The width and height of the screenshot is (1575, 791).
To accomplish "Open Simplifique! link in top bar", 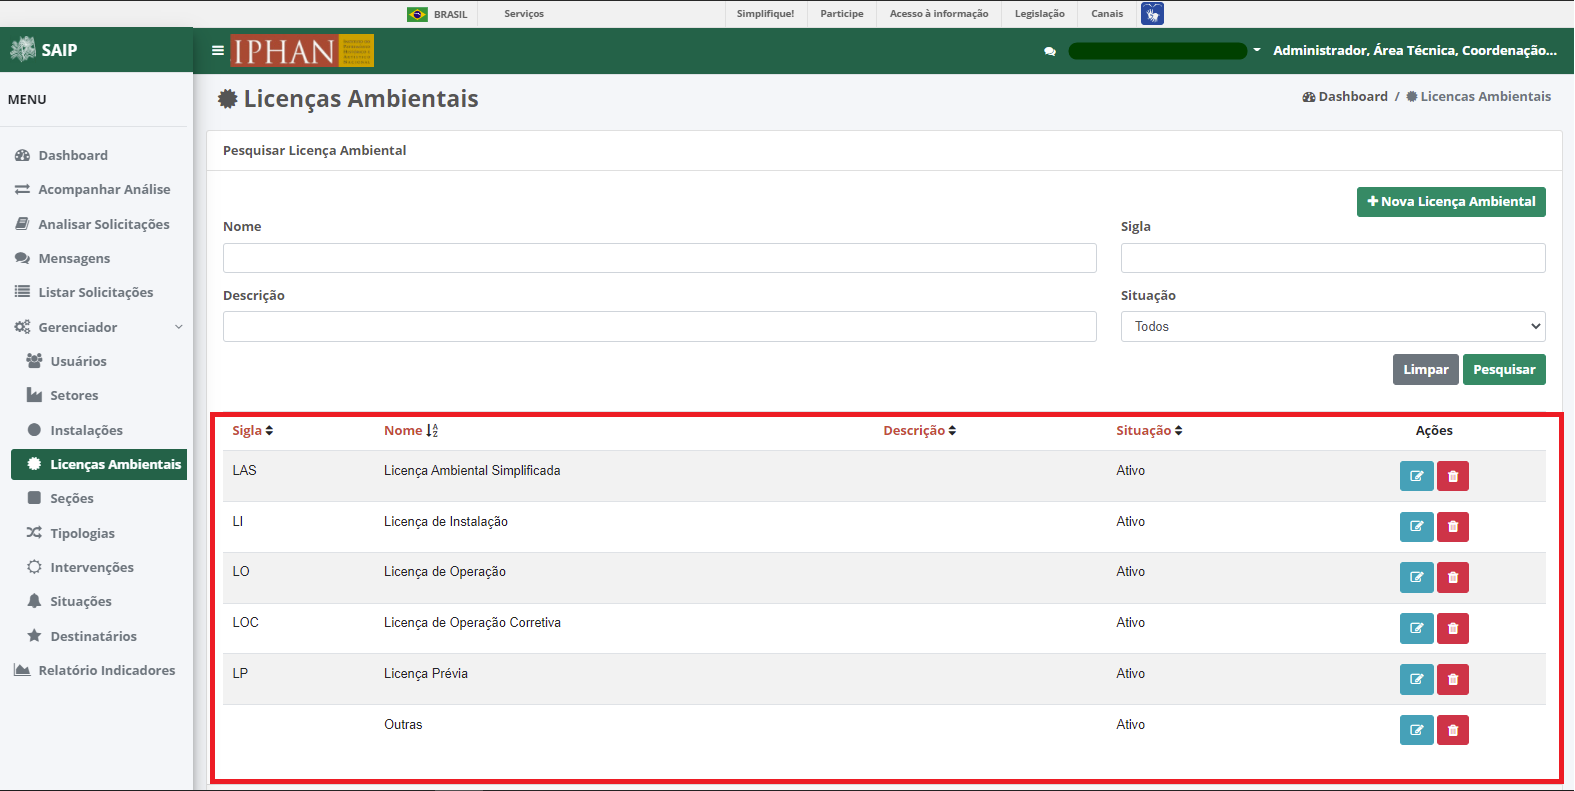I will (x=766, y=14).
